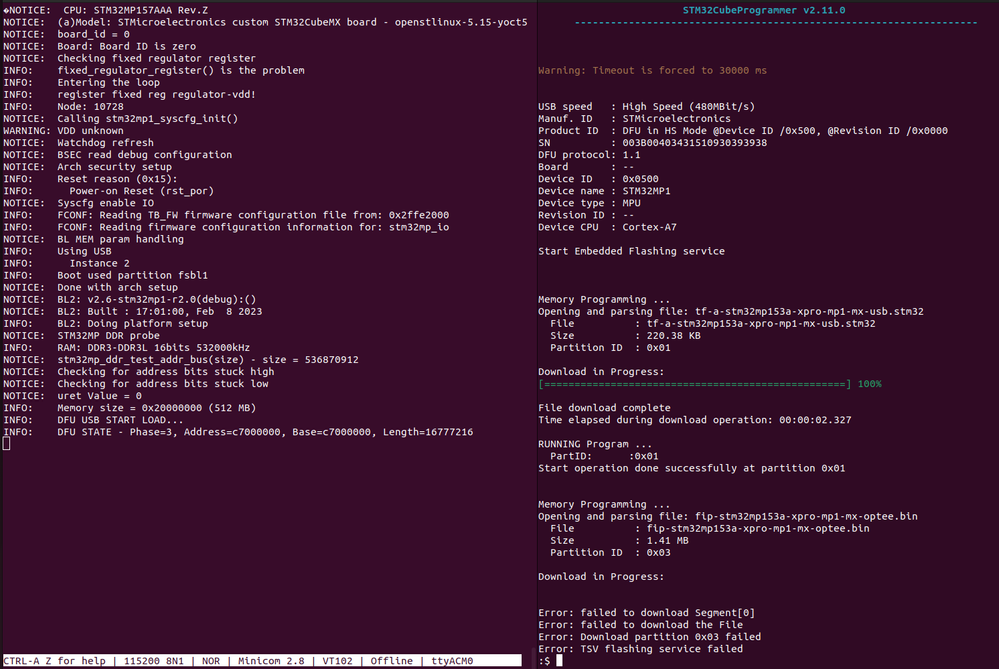Click 'Checking for address bits stuck high'
This screenshot has height=669, width=999.
click(x=138, y=372)
